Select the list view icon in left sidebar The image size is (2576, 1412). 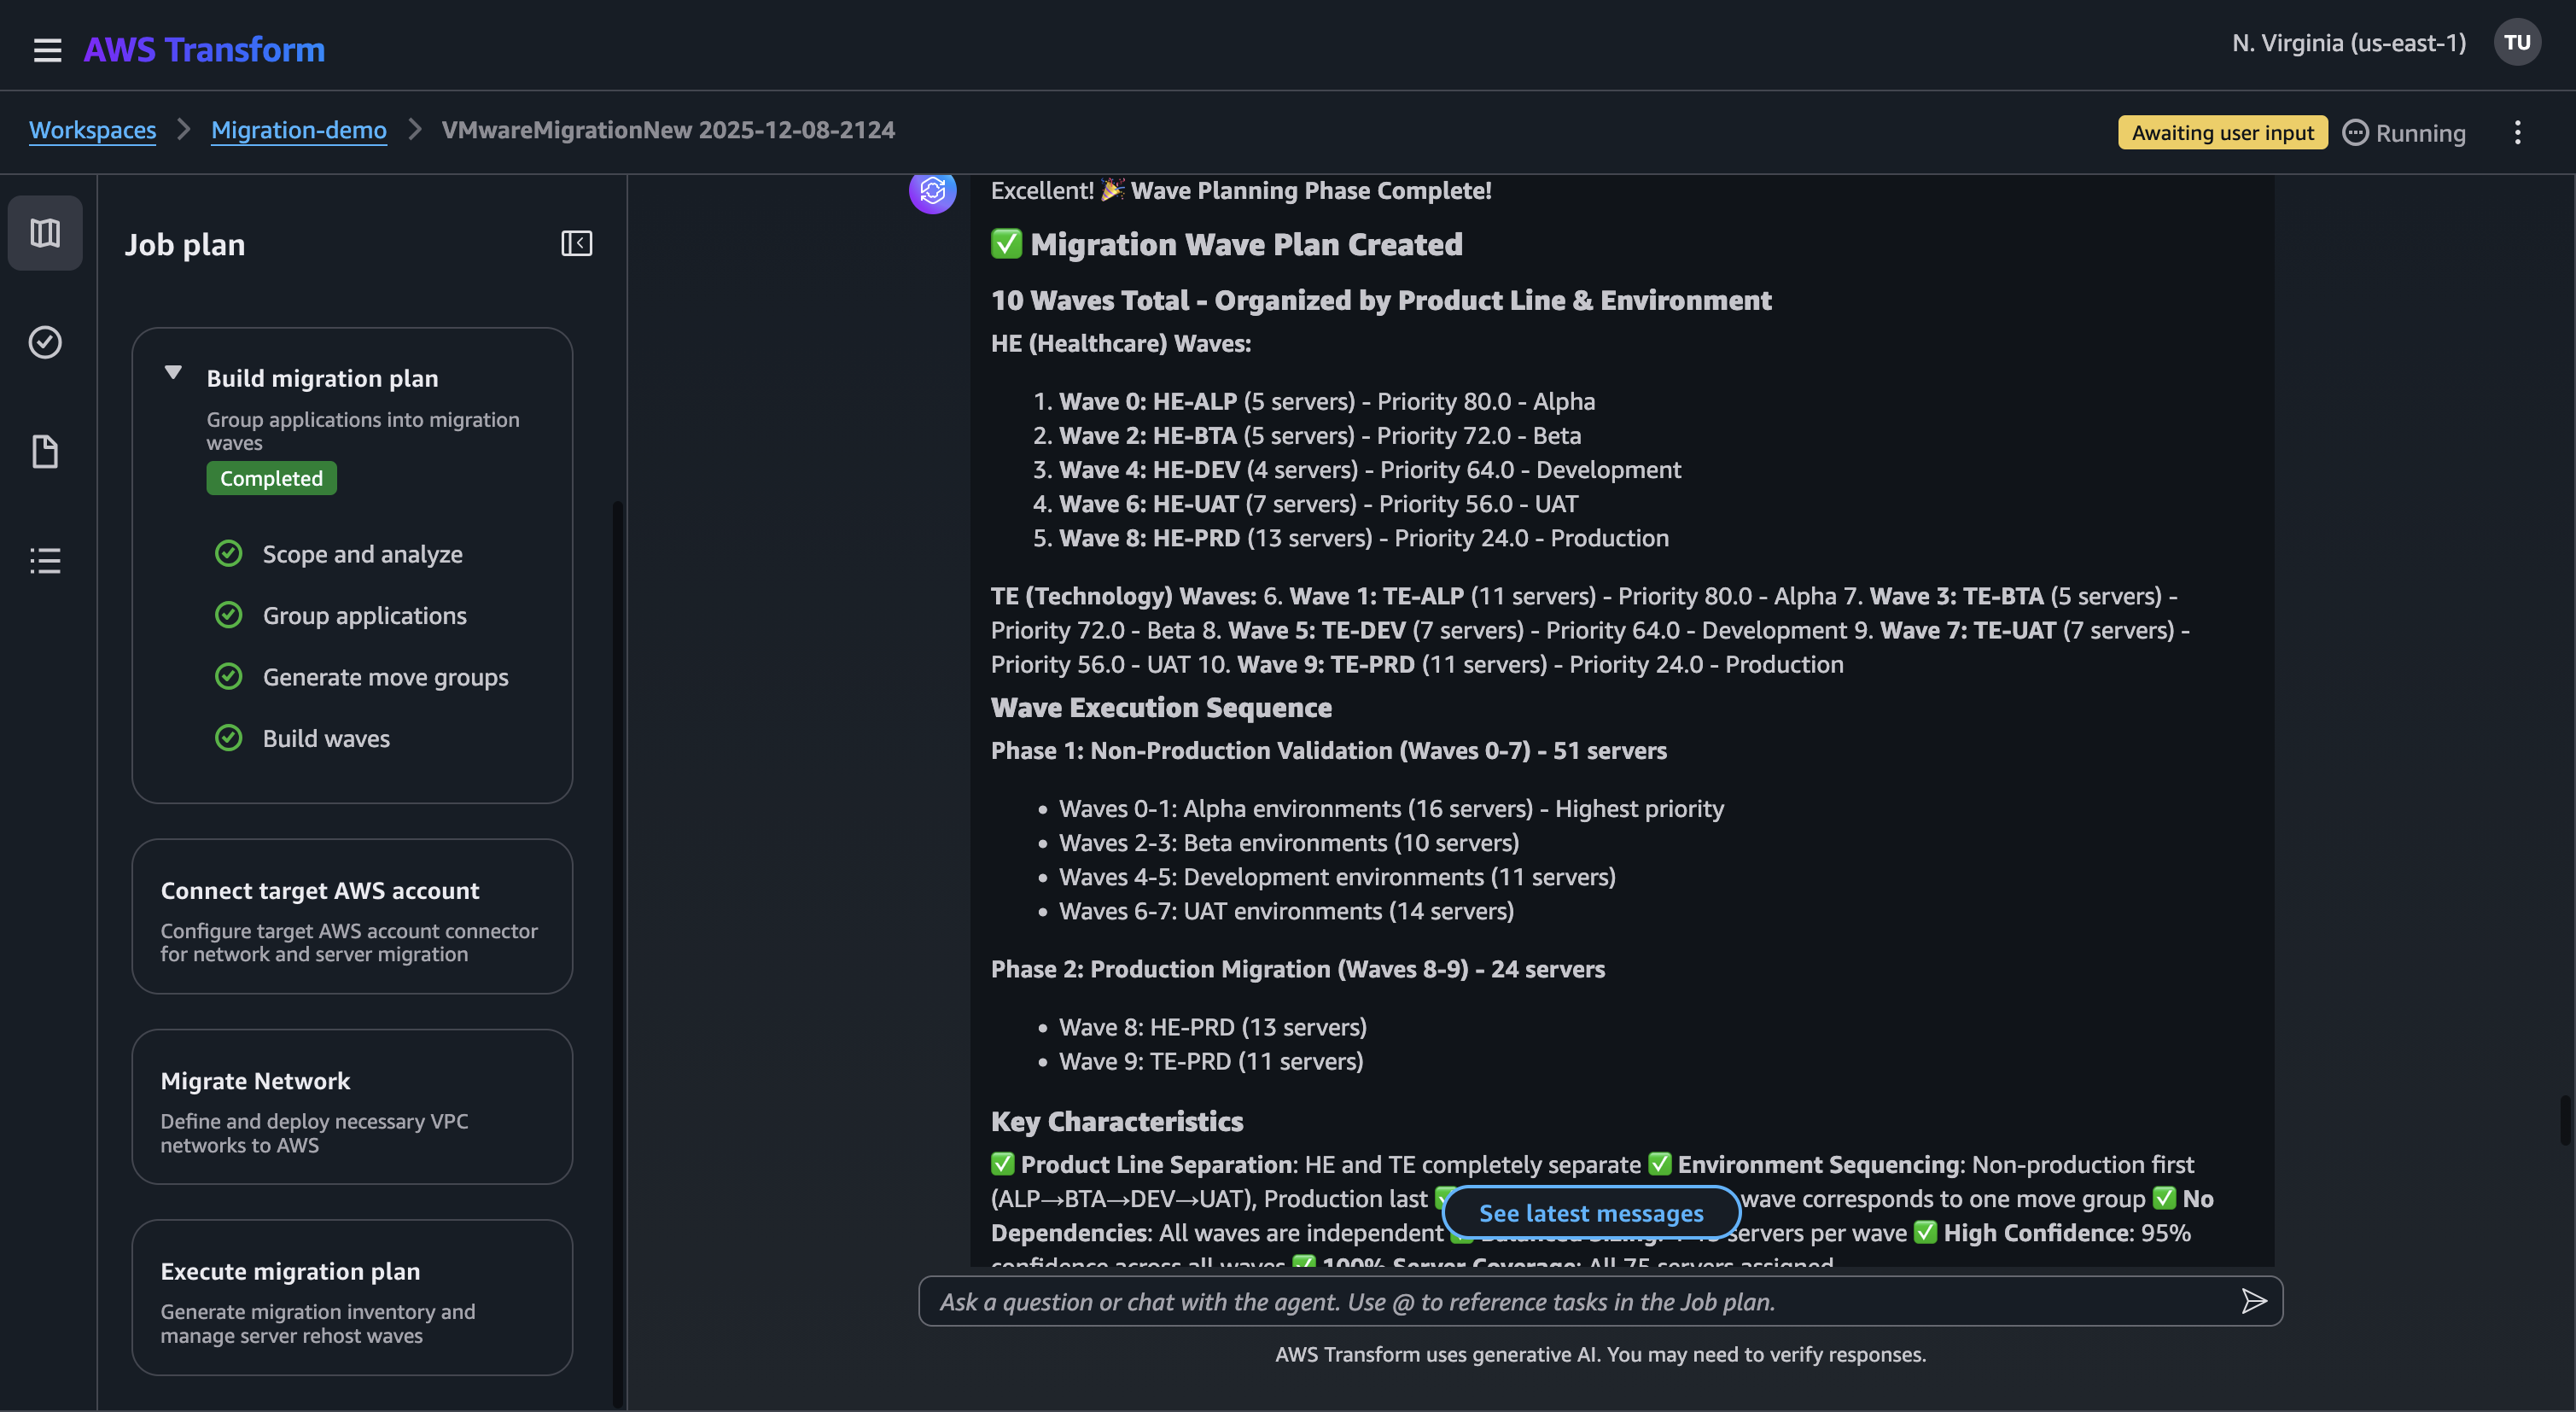(x=45, y=560)
